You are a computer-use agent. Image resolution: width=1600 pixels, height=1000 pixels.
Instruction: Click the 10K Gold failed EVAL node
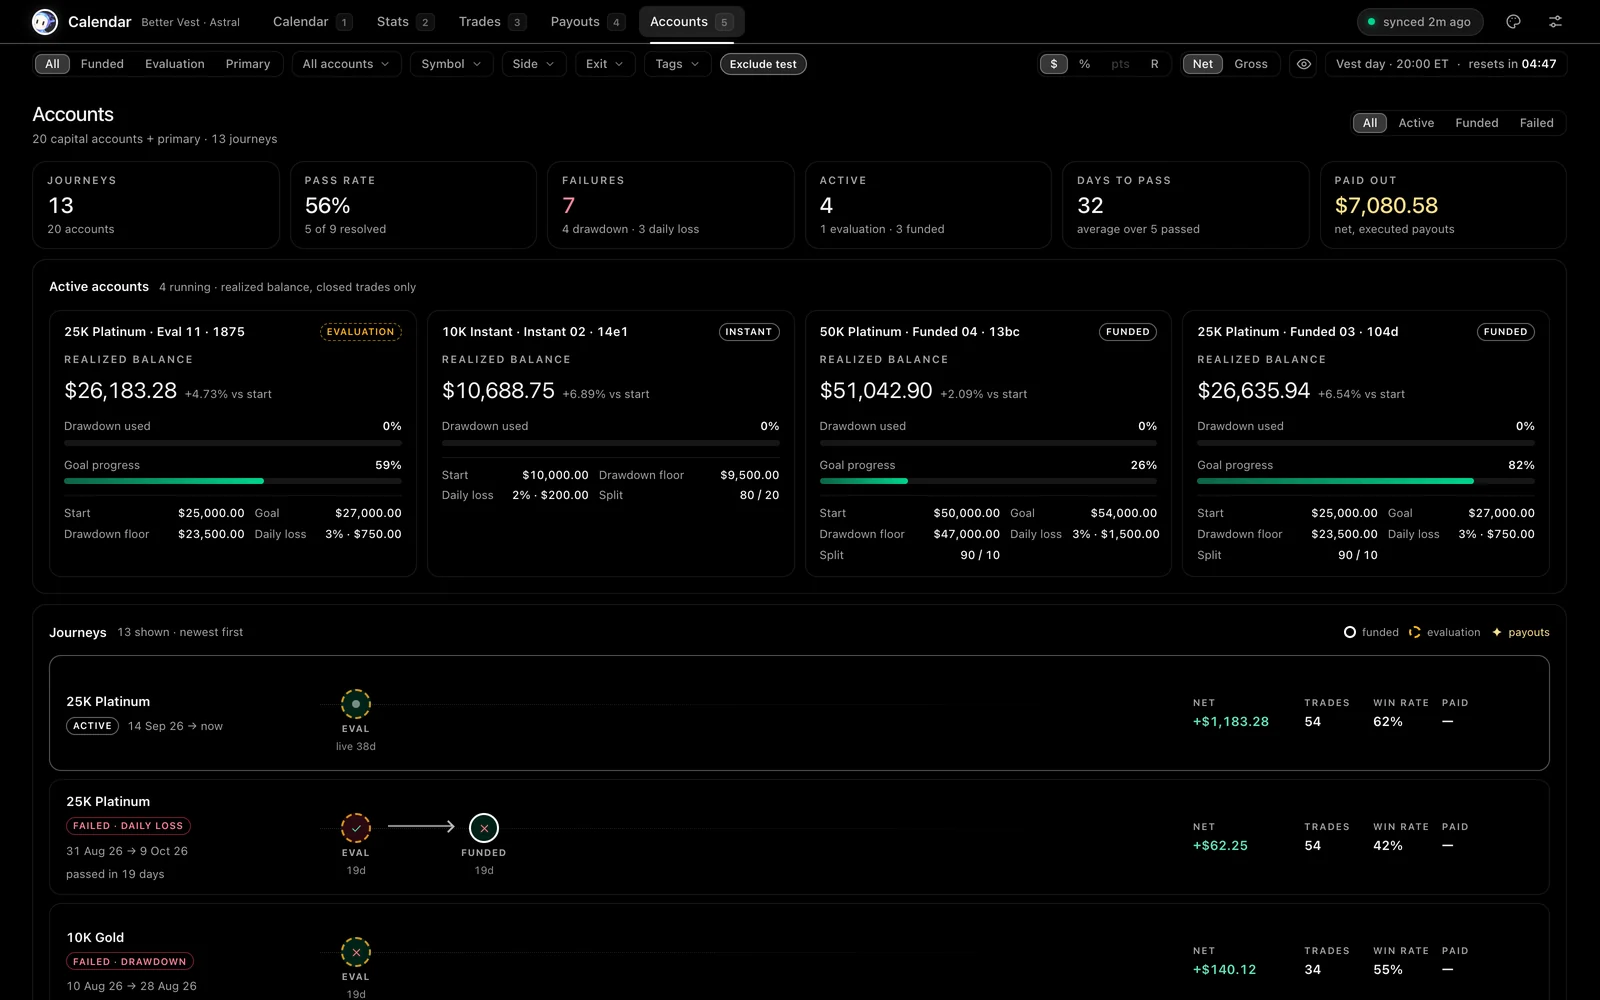356,952
